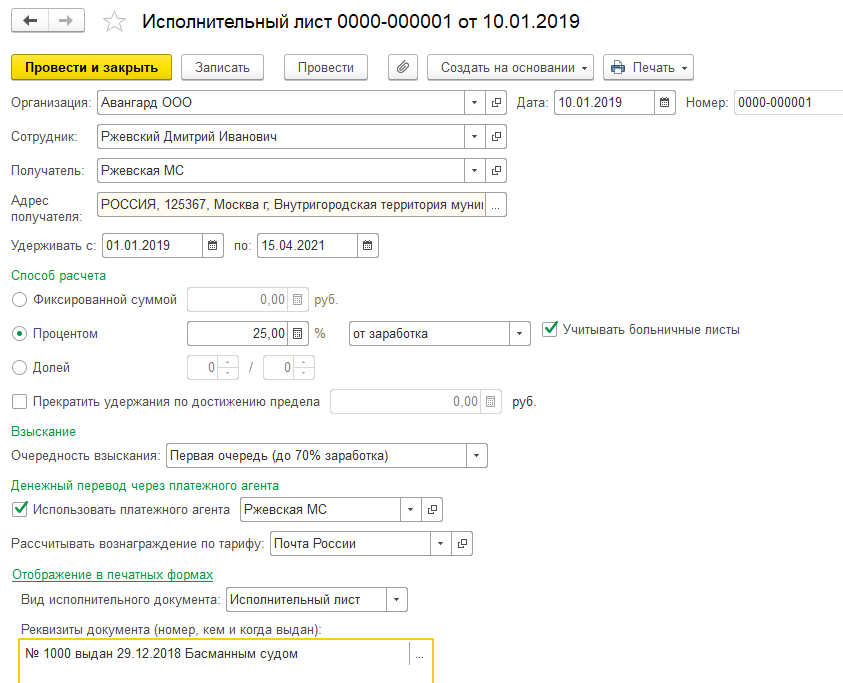
Task: Open ellipsis editor for Реквизиты документа
Action: point(419,656)
